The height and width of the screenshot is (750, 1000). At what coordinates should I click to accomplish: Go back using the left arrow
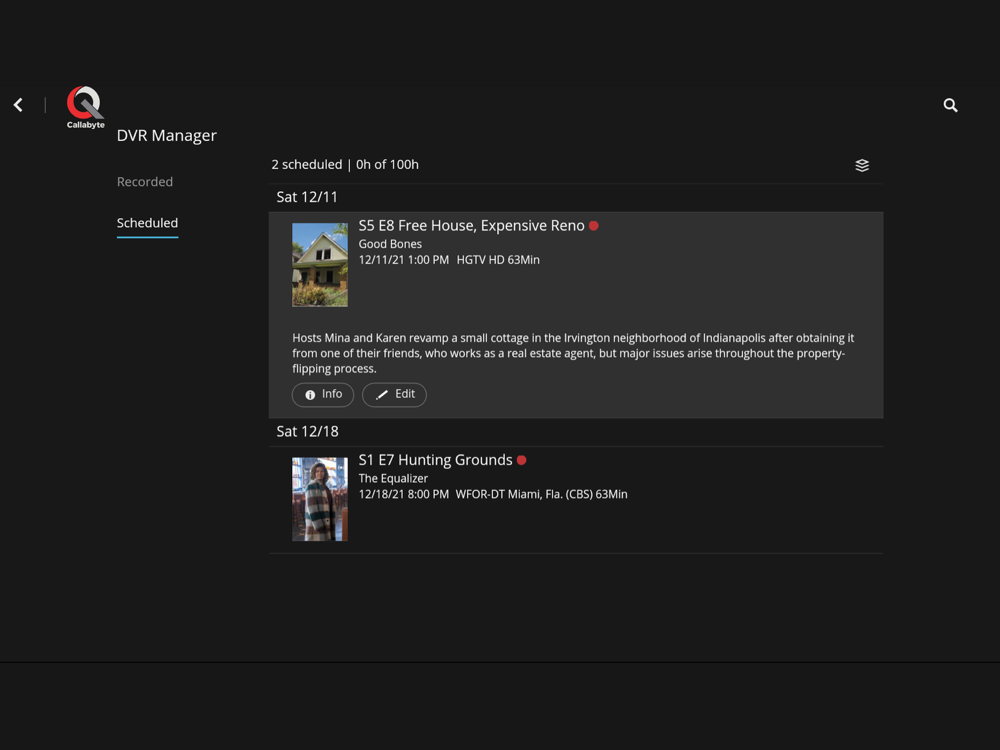18,105
